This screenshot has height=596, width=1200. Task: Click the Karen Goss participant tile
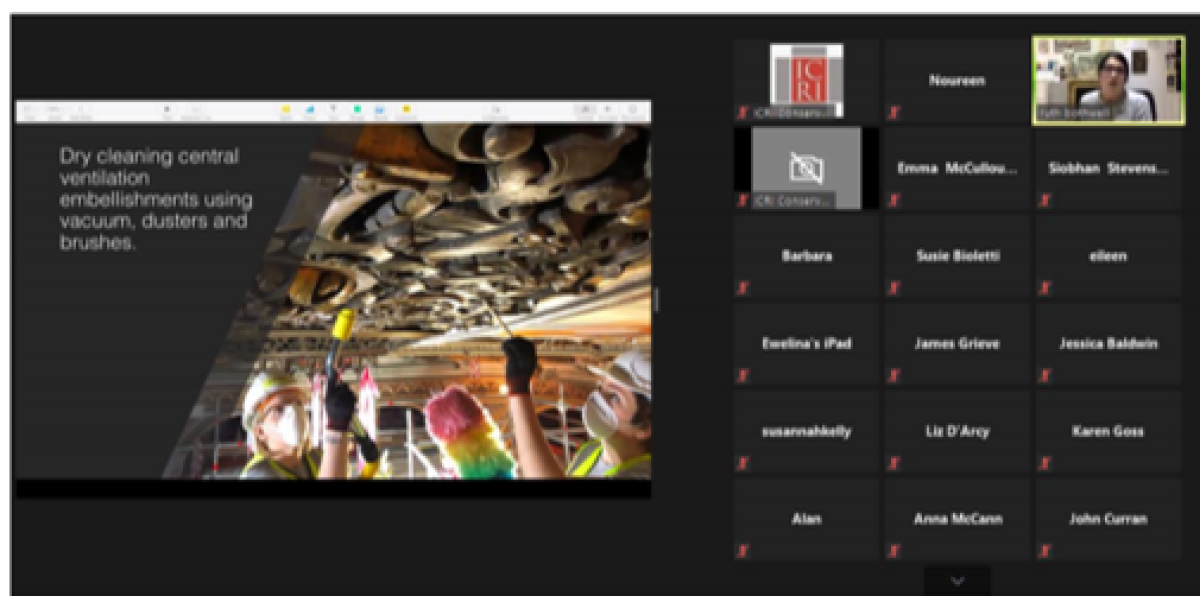click(1108, 432)
